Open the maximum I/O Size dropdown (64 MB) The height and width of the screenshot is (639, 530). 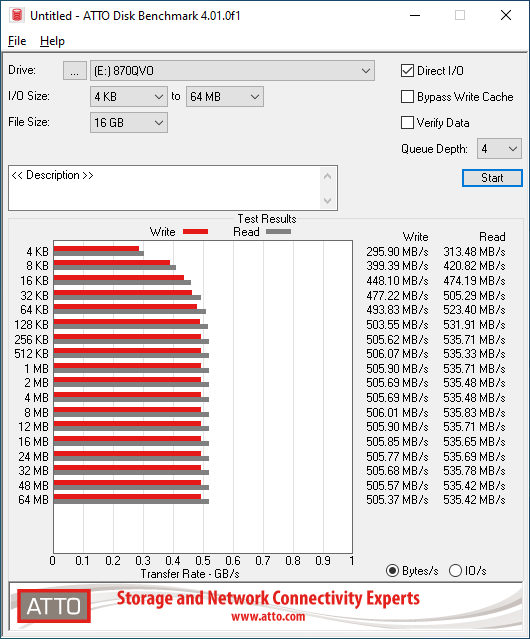click(225, 97)
